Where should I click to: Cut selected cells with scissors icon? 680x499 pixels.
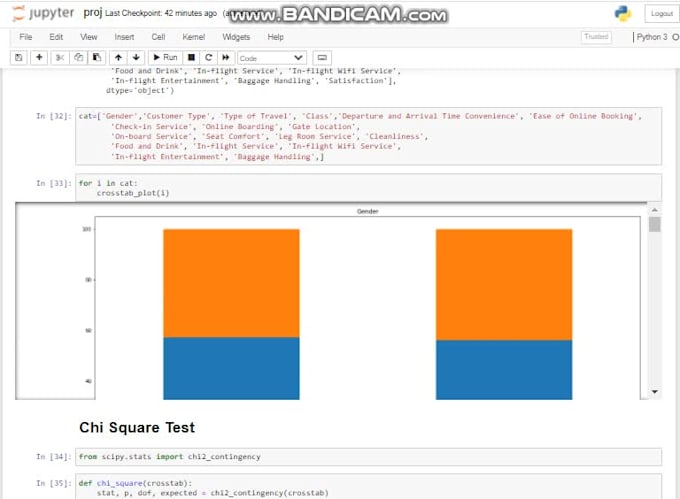(60, 57)
